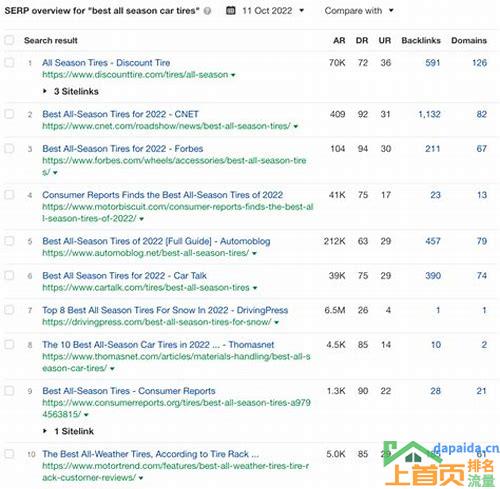Click backlinks count 457 for Automoblog
This screenshot has width=500, height=489.
433,241
